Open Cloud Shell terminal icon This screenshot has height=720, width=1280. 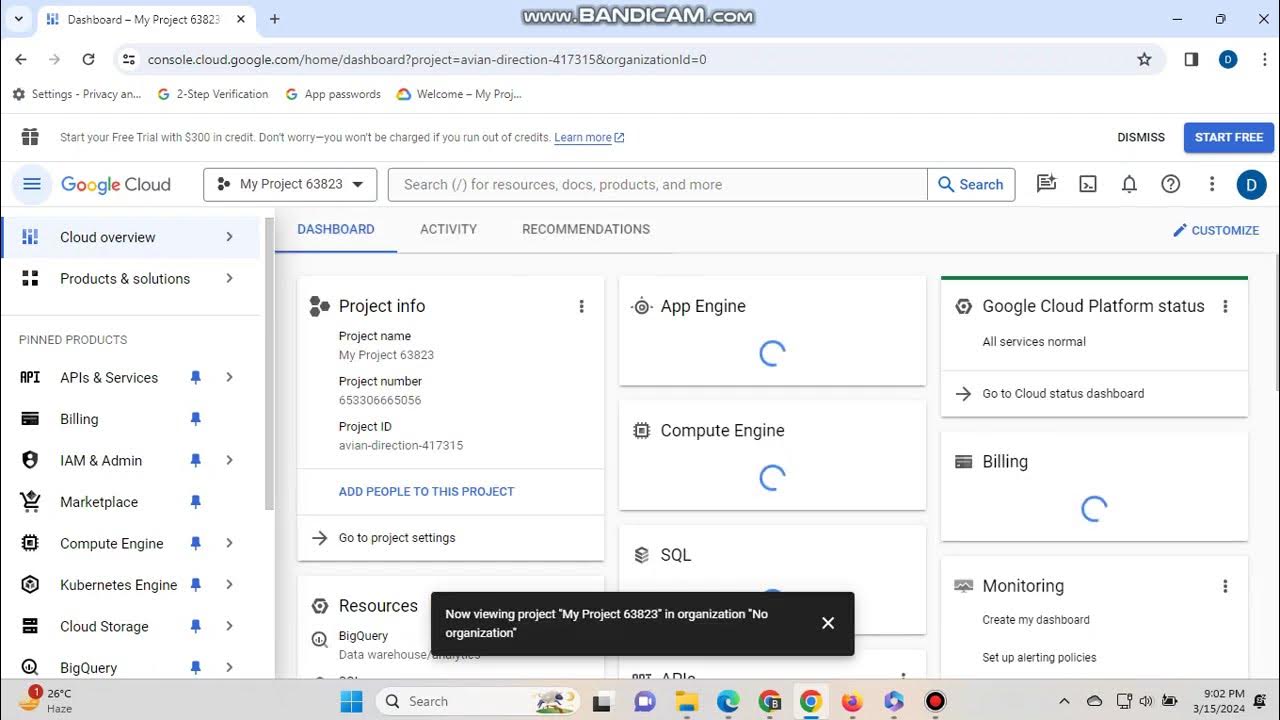pos(1088,184)
